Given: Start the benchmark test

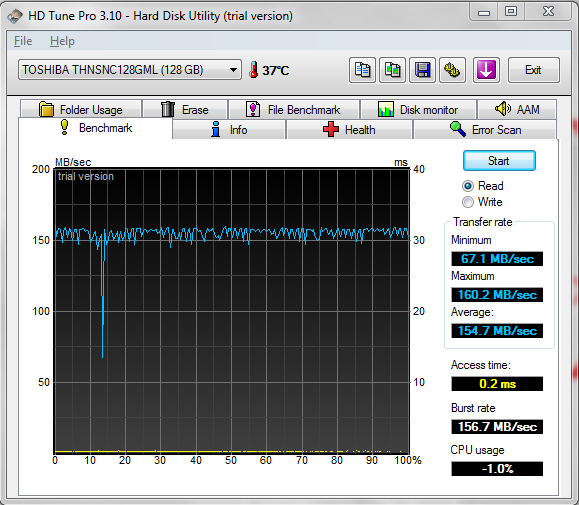Looking at the screenshot, I should tap(499, 161).
